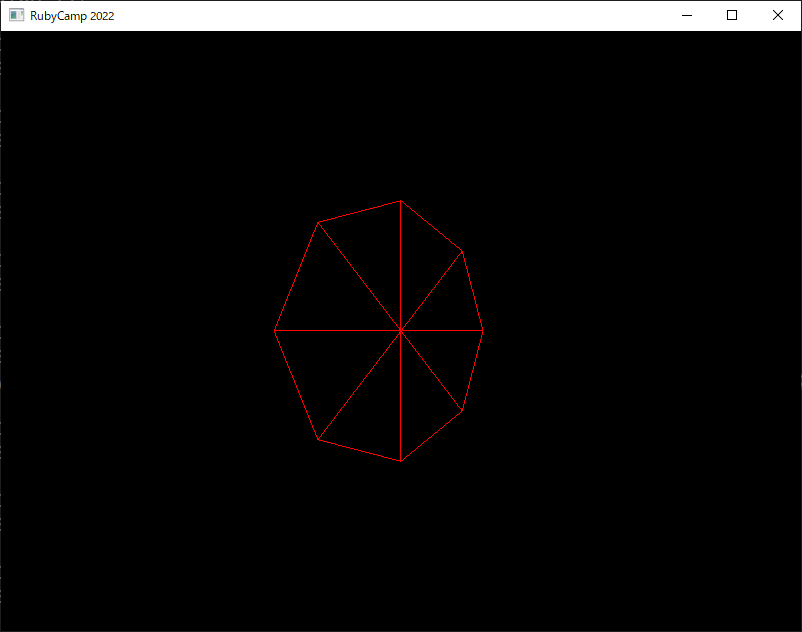Click the RubyCamp 2022 window app icon
This screenshot has width=802, height=632.
(16, 15)
